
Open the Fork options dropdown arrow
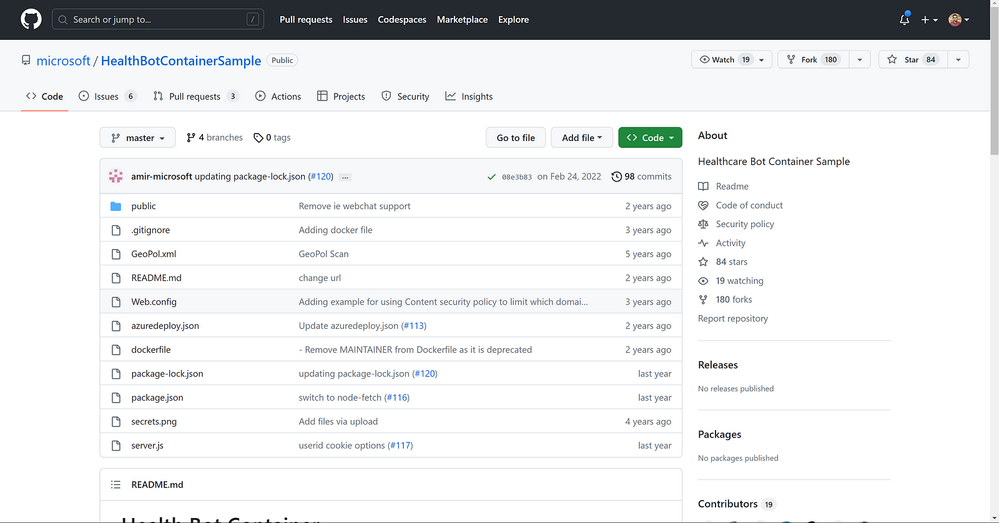[859, 59]
